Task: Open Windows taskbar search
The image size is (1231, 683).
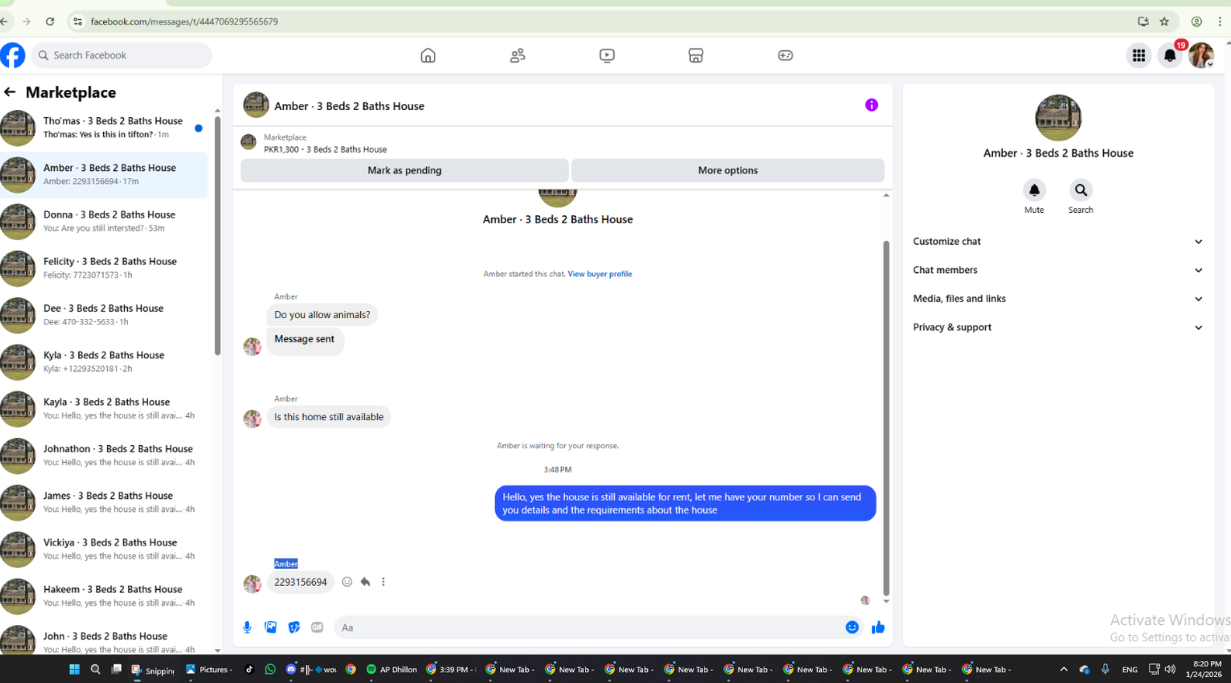Action: (96, 669)
